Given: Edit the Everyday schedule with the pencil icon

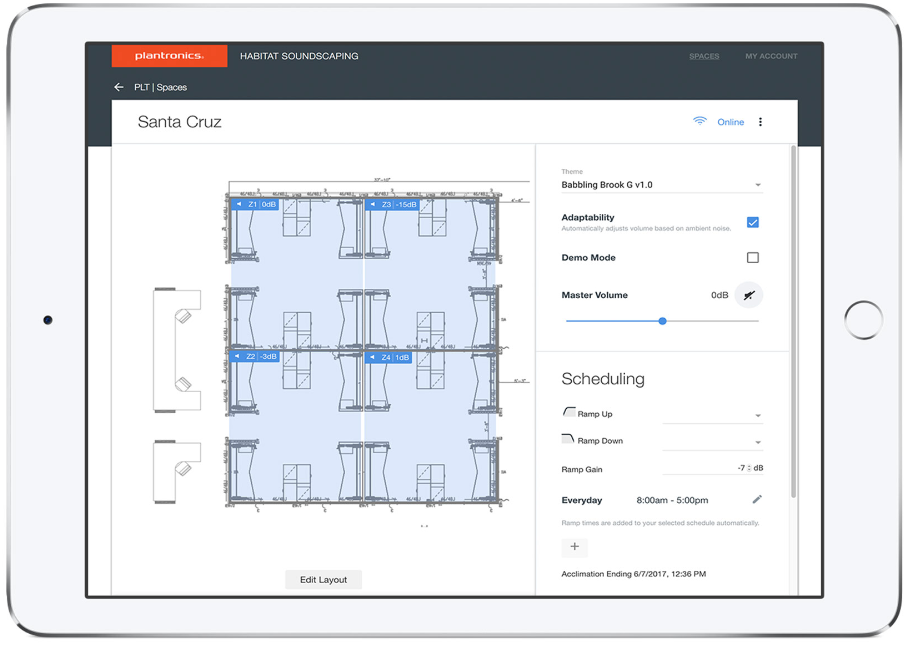Looking at the screenshot, I should tap(757, 499).
